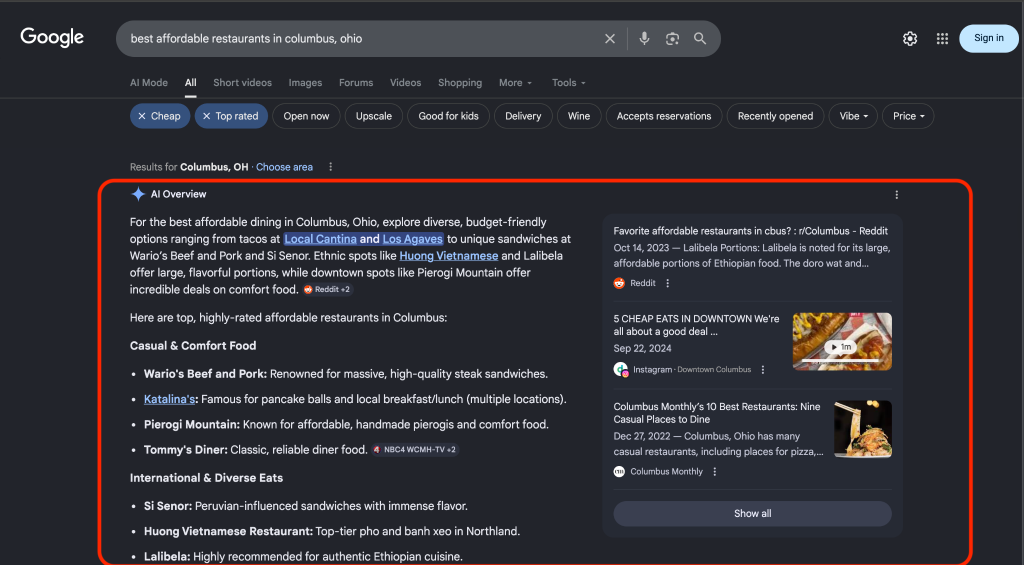
Task: Click the Reddit source icon
Action: point(619,283)
